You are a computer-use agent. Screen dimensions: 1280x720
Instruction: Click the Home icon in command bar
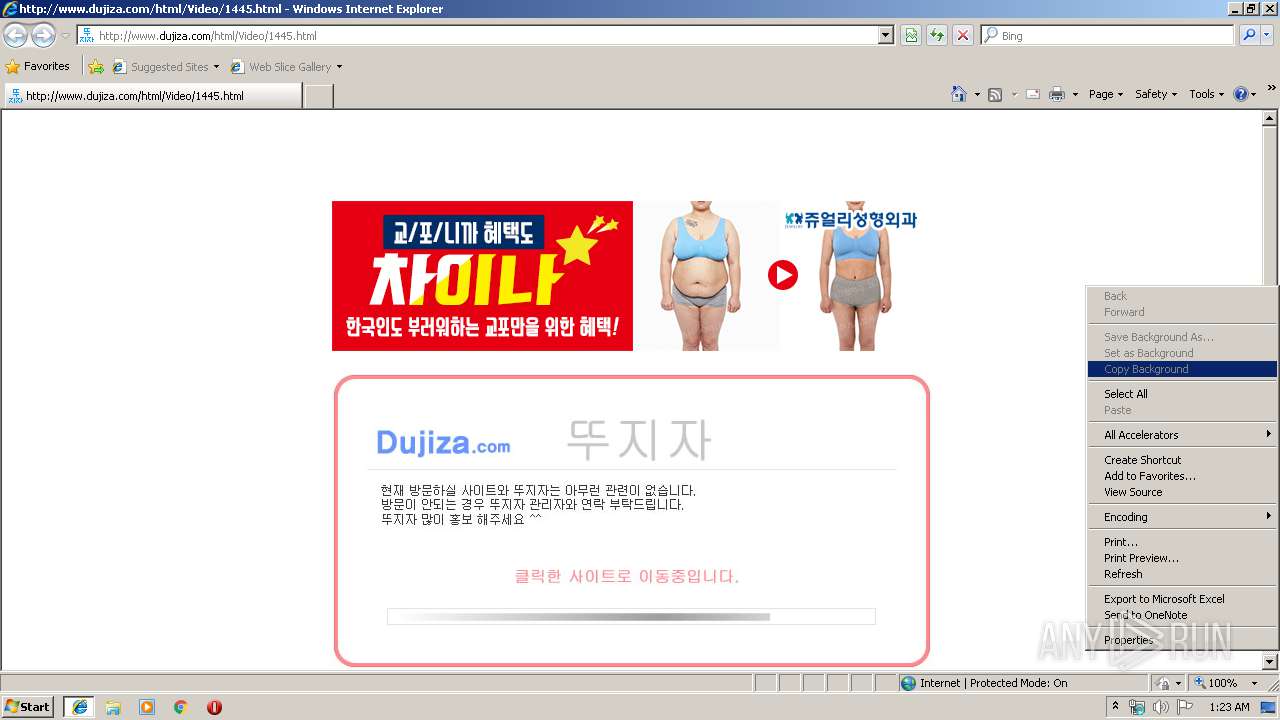pos(958,94)
